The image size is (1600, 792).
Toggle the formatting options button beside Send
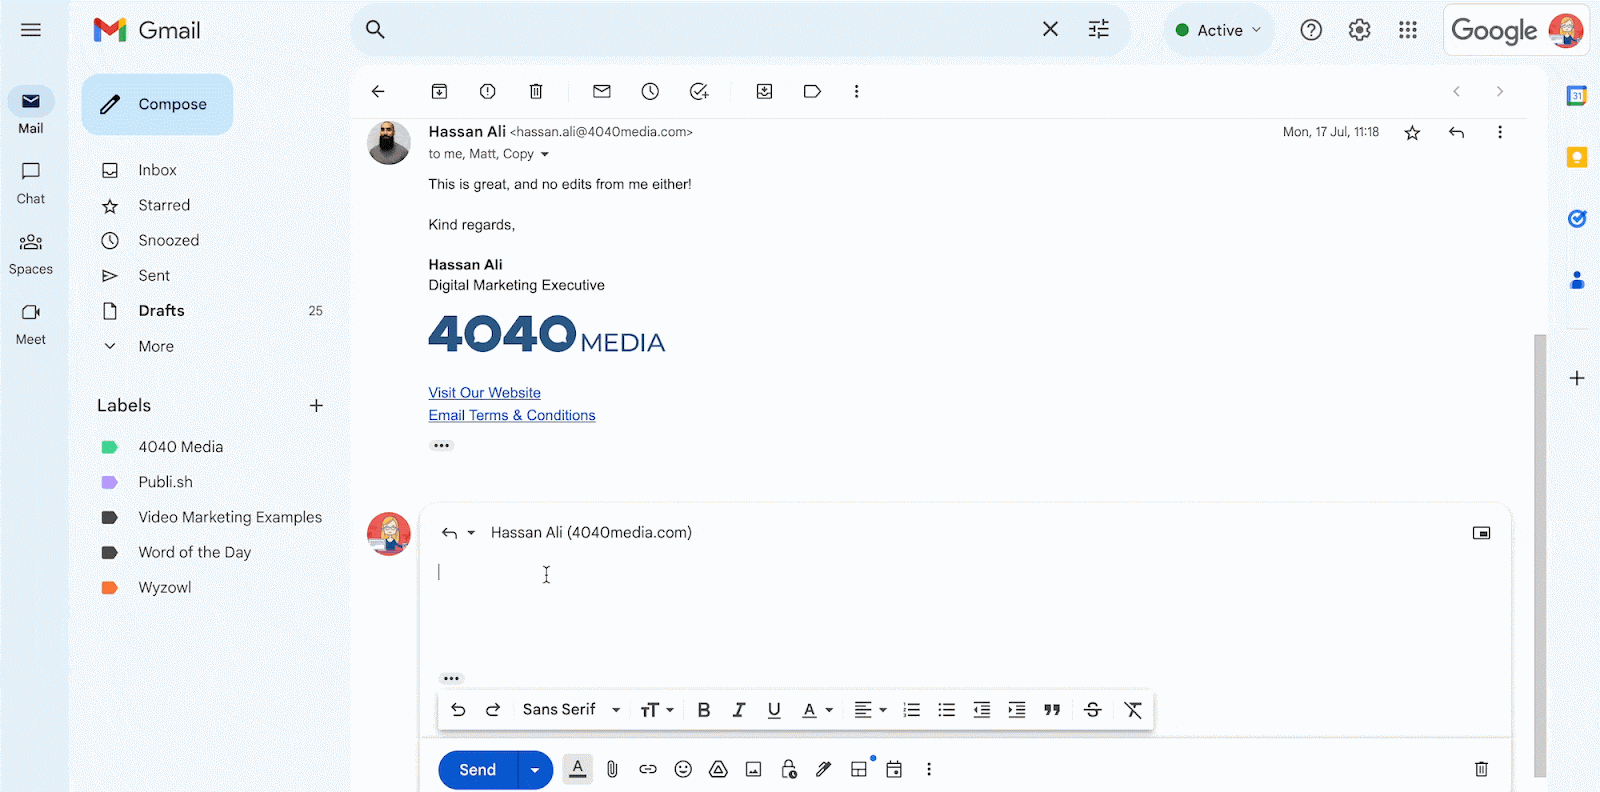click(x=577, y=769)
